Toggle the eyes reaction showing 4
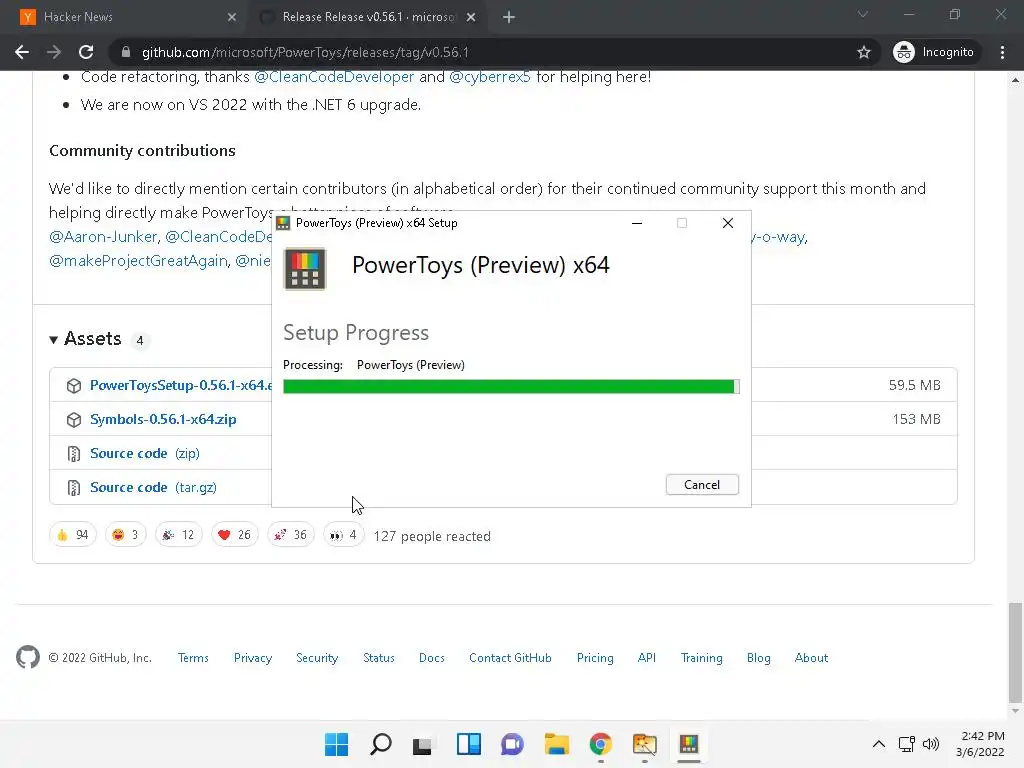Viewport: 1024px width, 768px height. pyautogui.click(x=344, y=535)
